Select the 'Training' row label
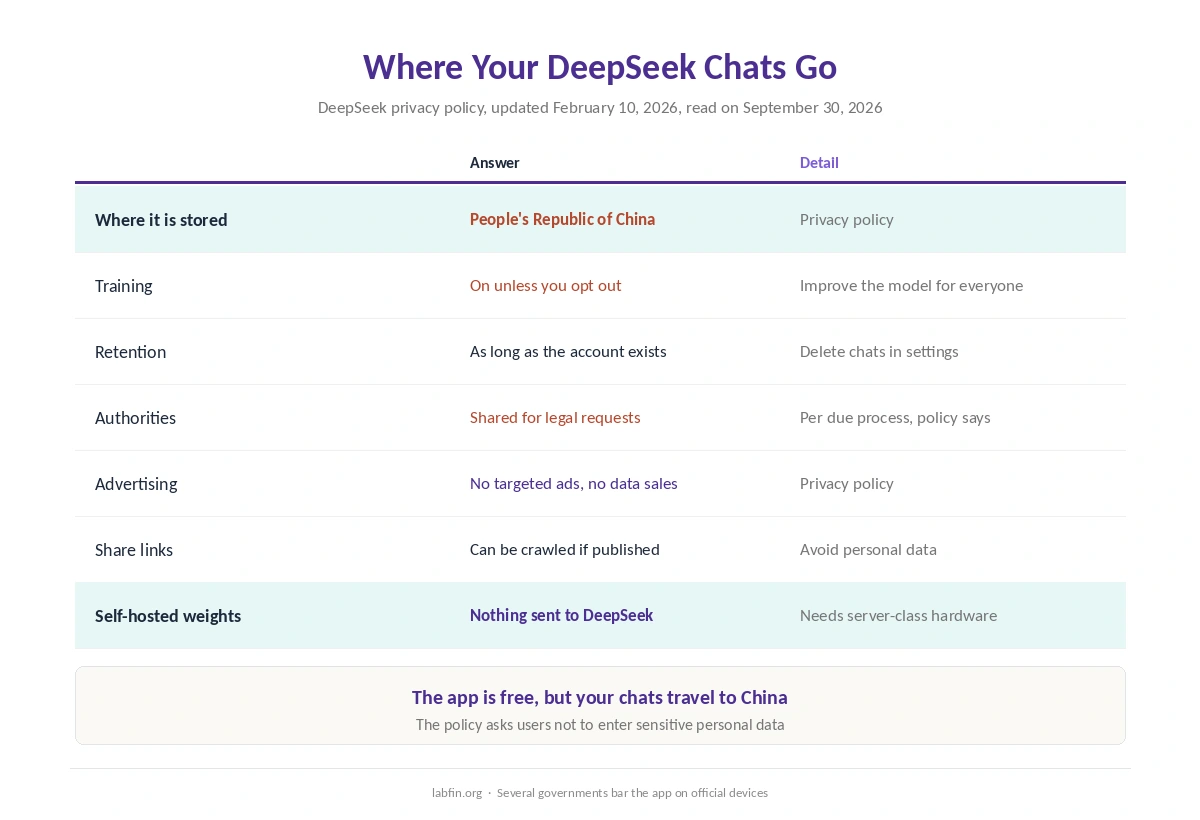This screenshot has height=820, width=1200. pyautogui.click(x=124, y=286)
